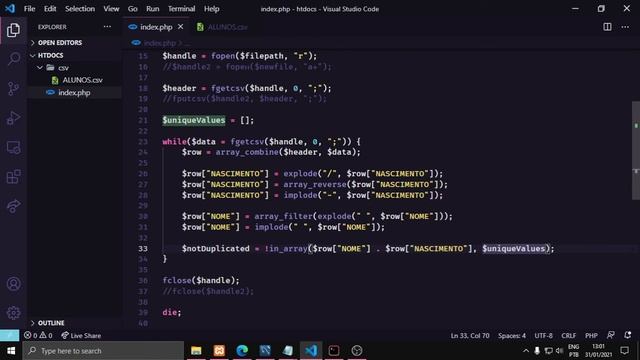This screenshot has width=640, height=360.
Task: Open XAMPP from the taskbar
Action: tap(219, 351)
